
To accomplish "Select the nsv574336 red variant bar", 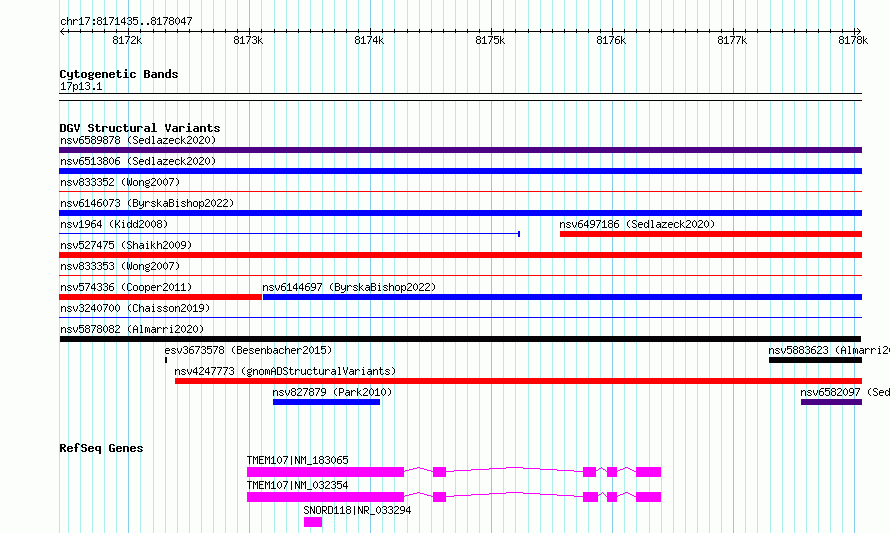I will 161,297.
